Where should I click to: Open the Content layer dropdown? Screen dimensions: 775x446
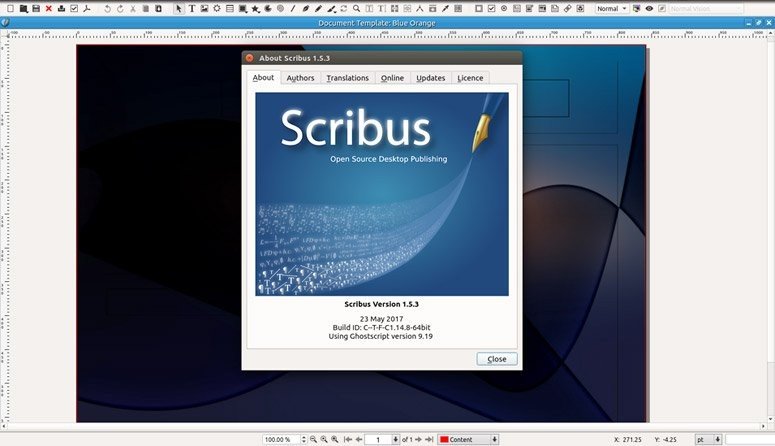(x=468, y=439)
